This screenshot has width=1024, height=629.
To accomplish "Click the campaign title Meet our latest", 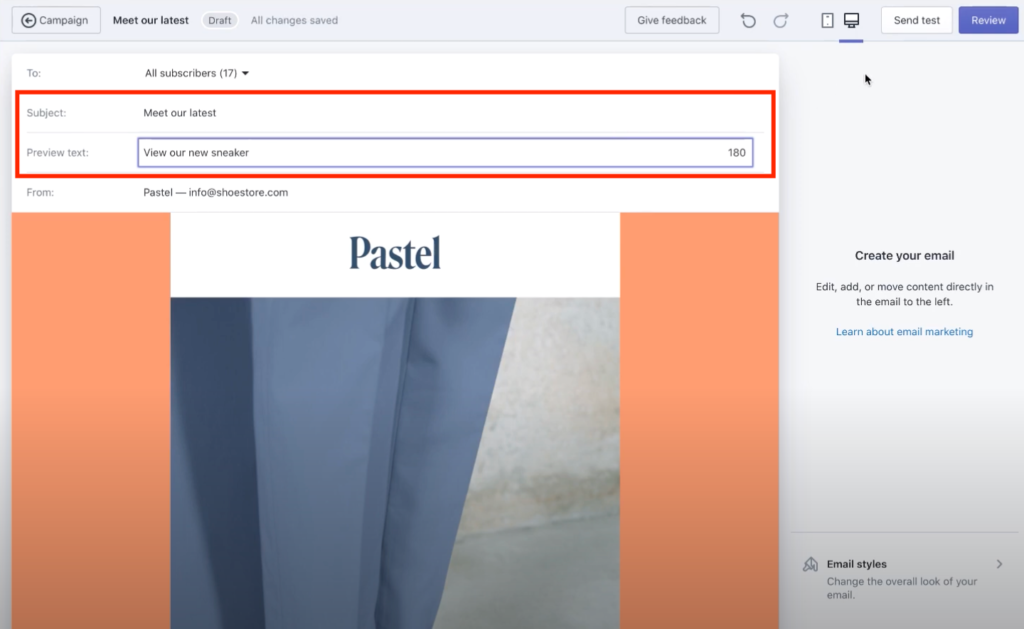I will [151, 20].
